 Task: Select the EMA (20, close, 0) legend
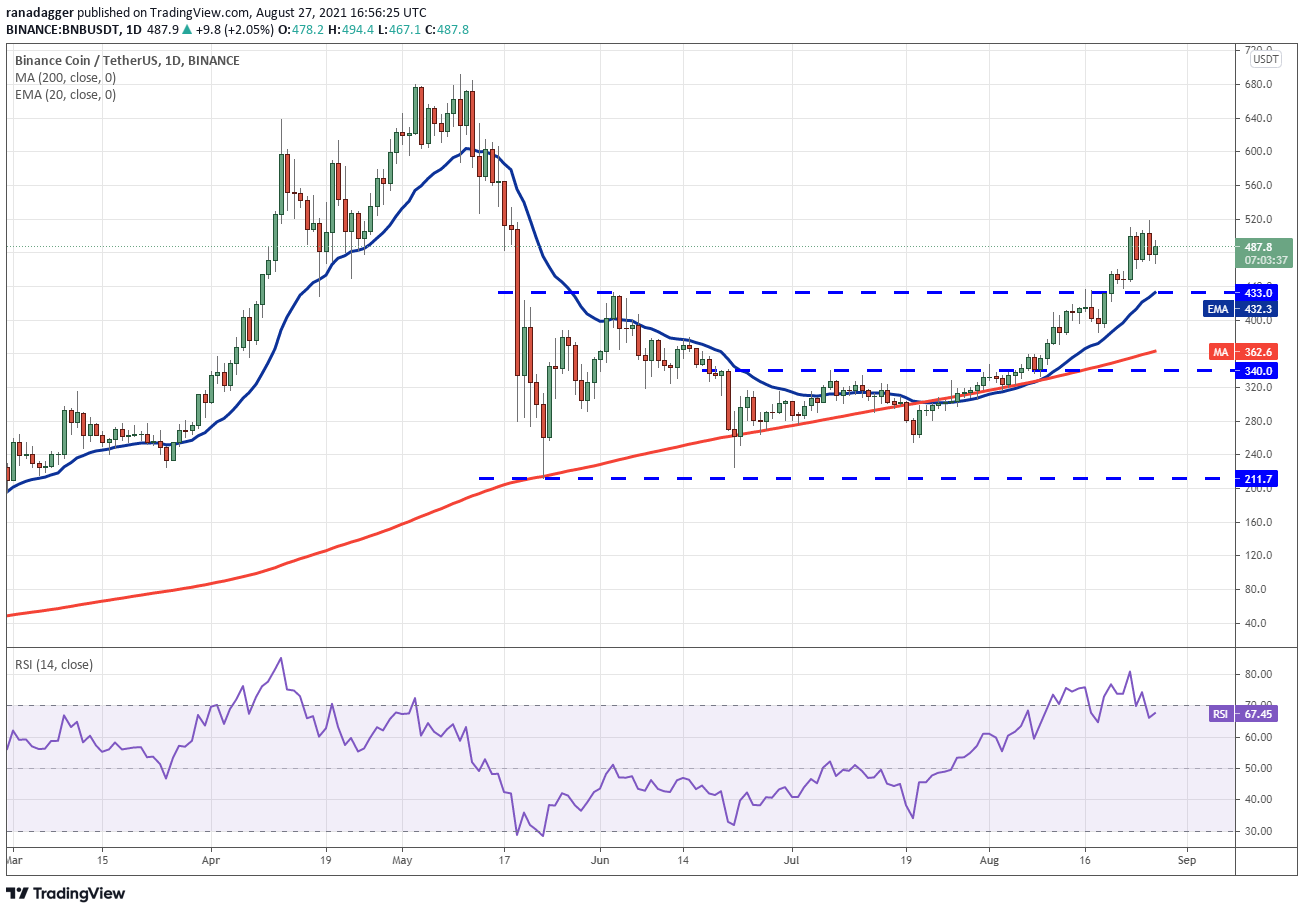pyautogui.click(x=65, y=95)
